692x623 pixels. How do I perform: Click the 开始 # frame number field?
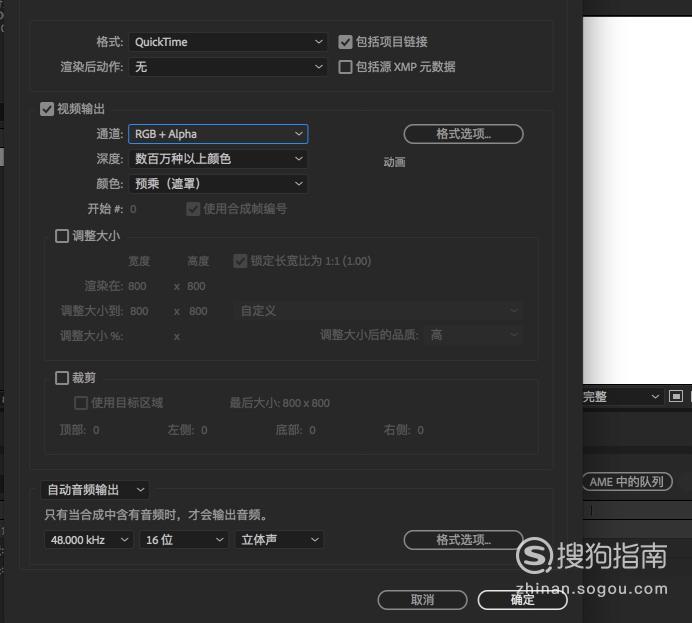coord(133,209)
